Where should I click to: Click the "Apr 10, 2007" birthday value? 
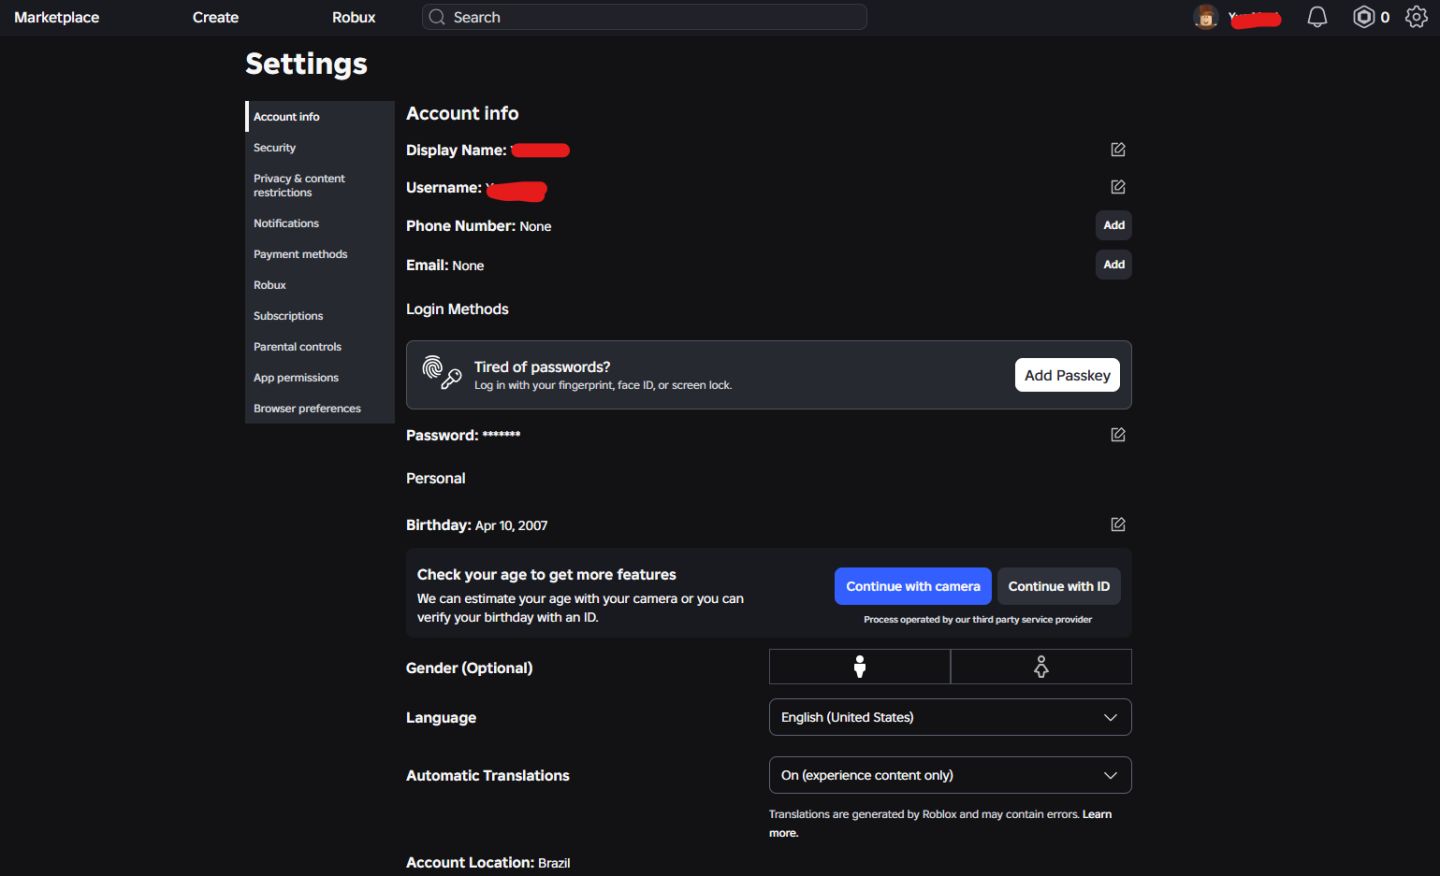[511, 526]
